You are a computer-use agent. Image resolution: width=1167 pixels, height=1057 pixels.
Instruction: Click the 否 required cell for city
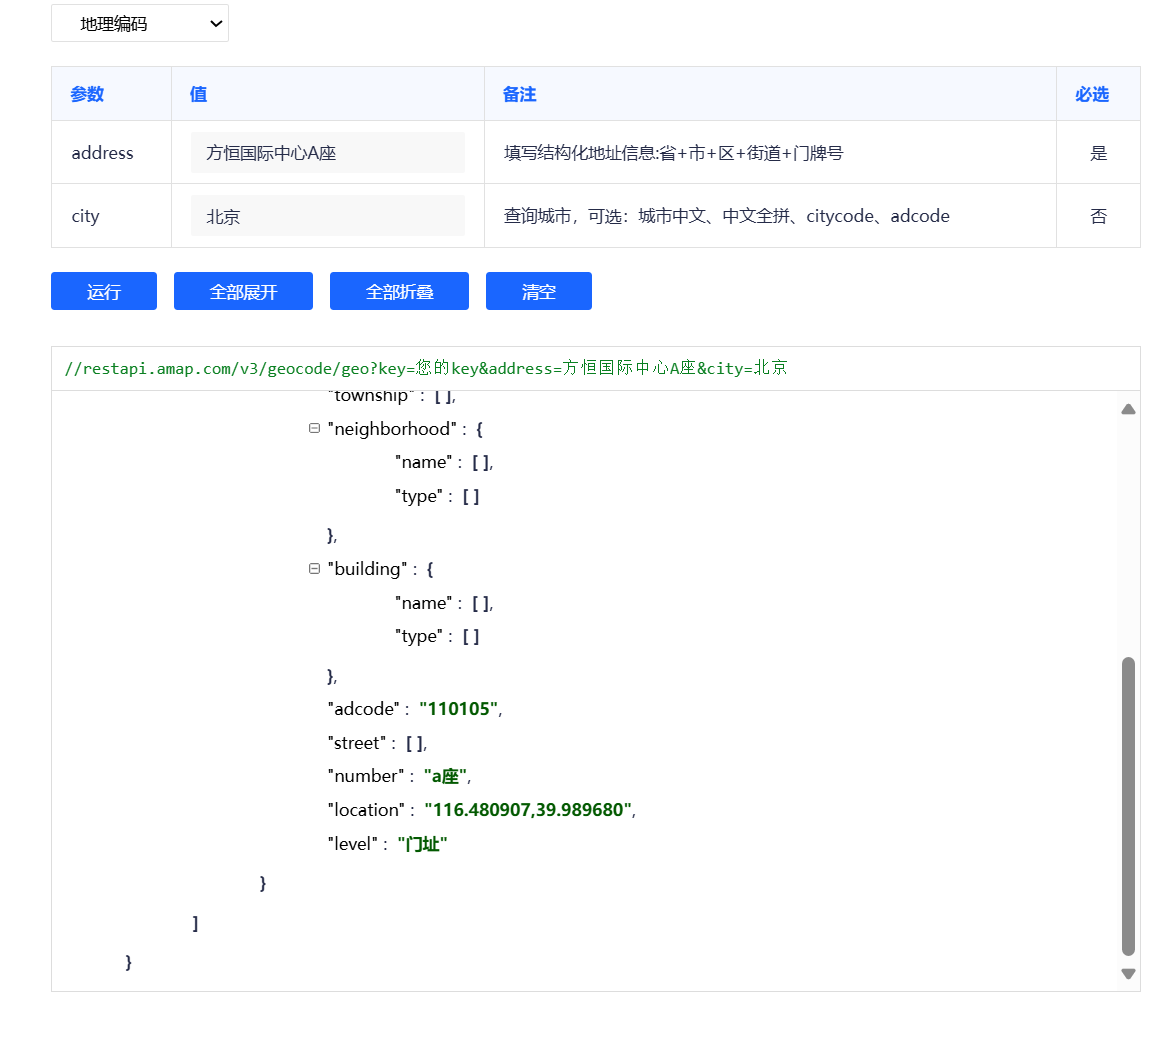(x=1099, y=216)
